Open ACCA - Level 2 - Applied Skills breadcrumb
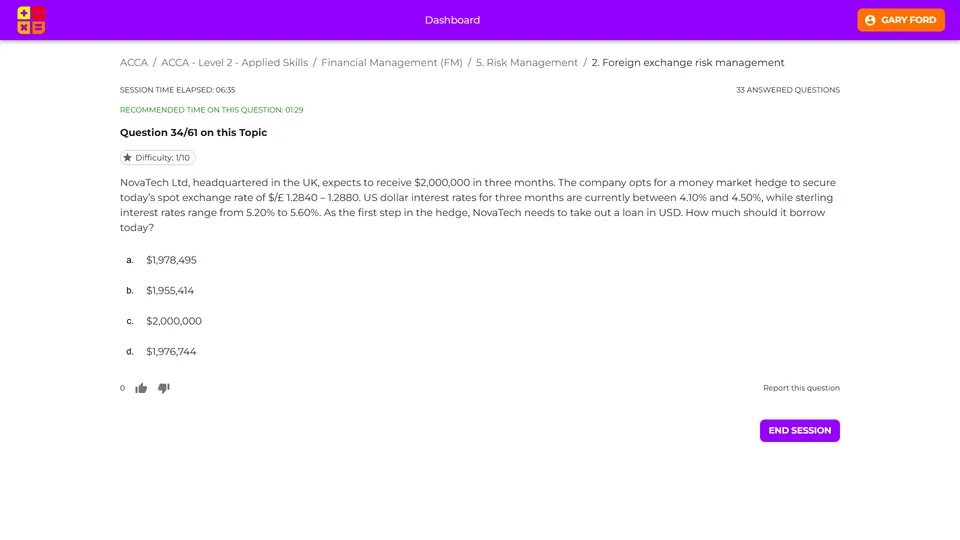 [x=234, y=63]
